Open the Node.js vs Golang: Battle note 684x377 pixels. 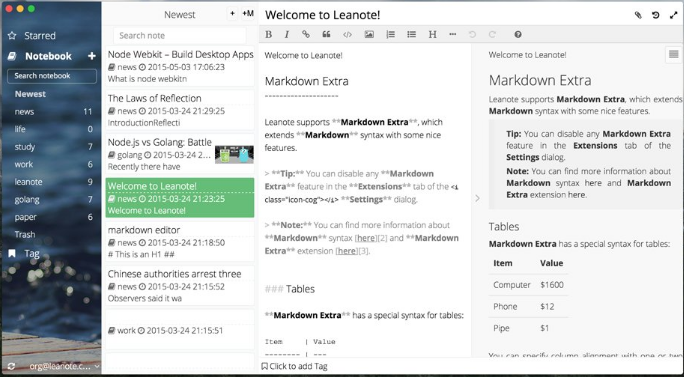[180, 154]
